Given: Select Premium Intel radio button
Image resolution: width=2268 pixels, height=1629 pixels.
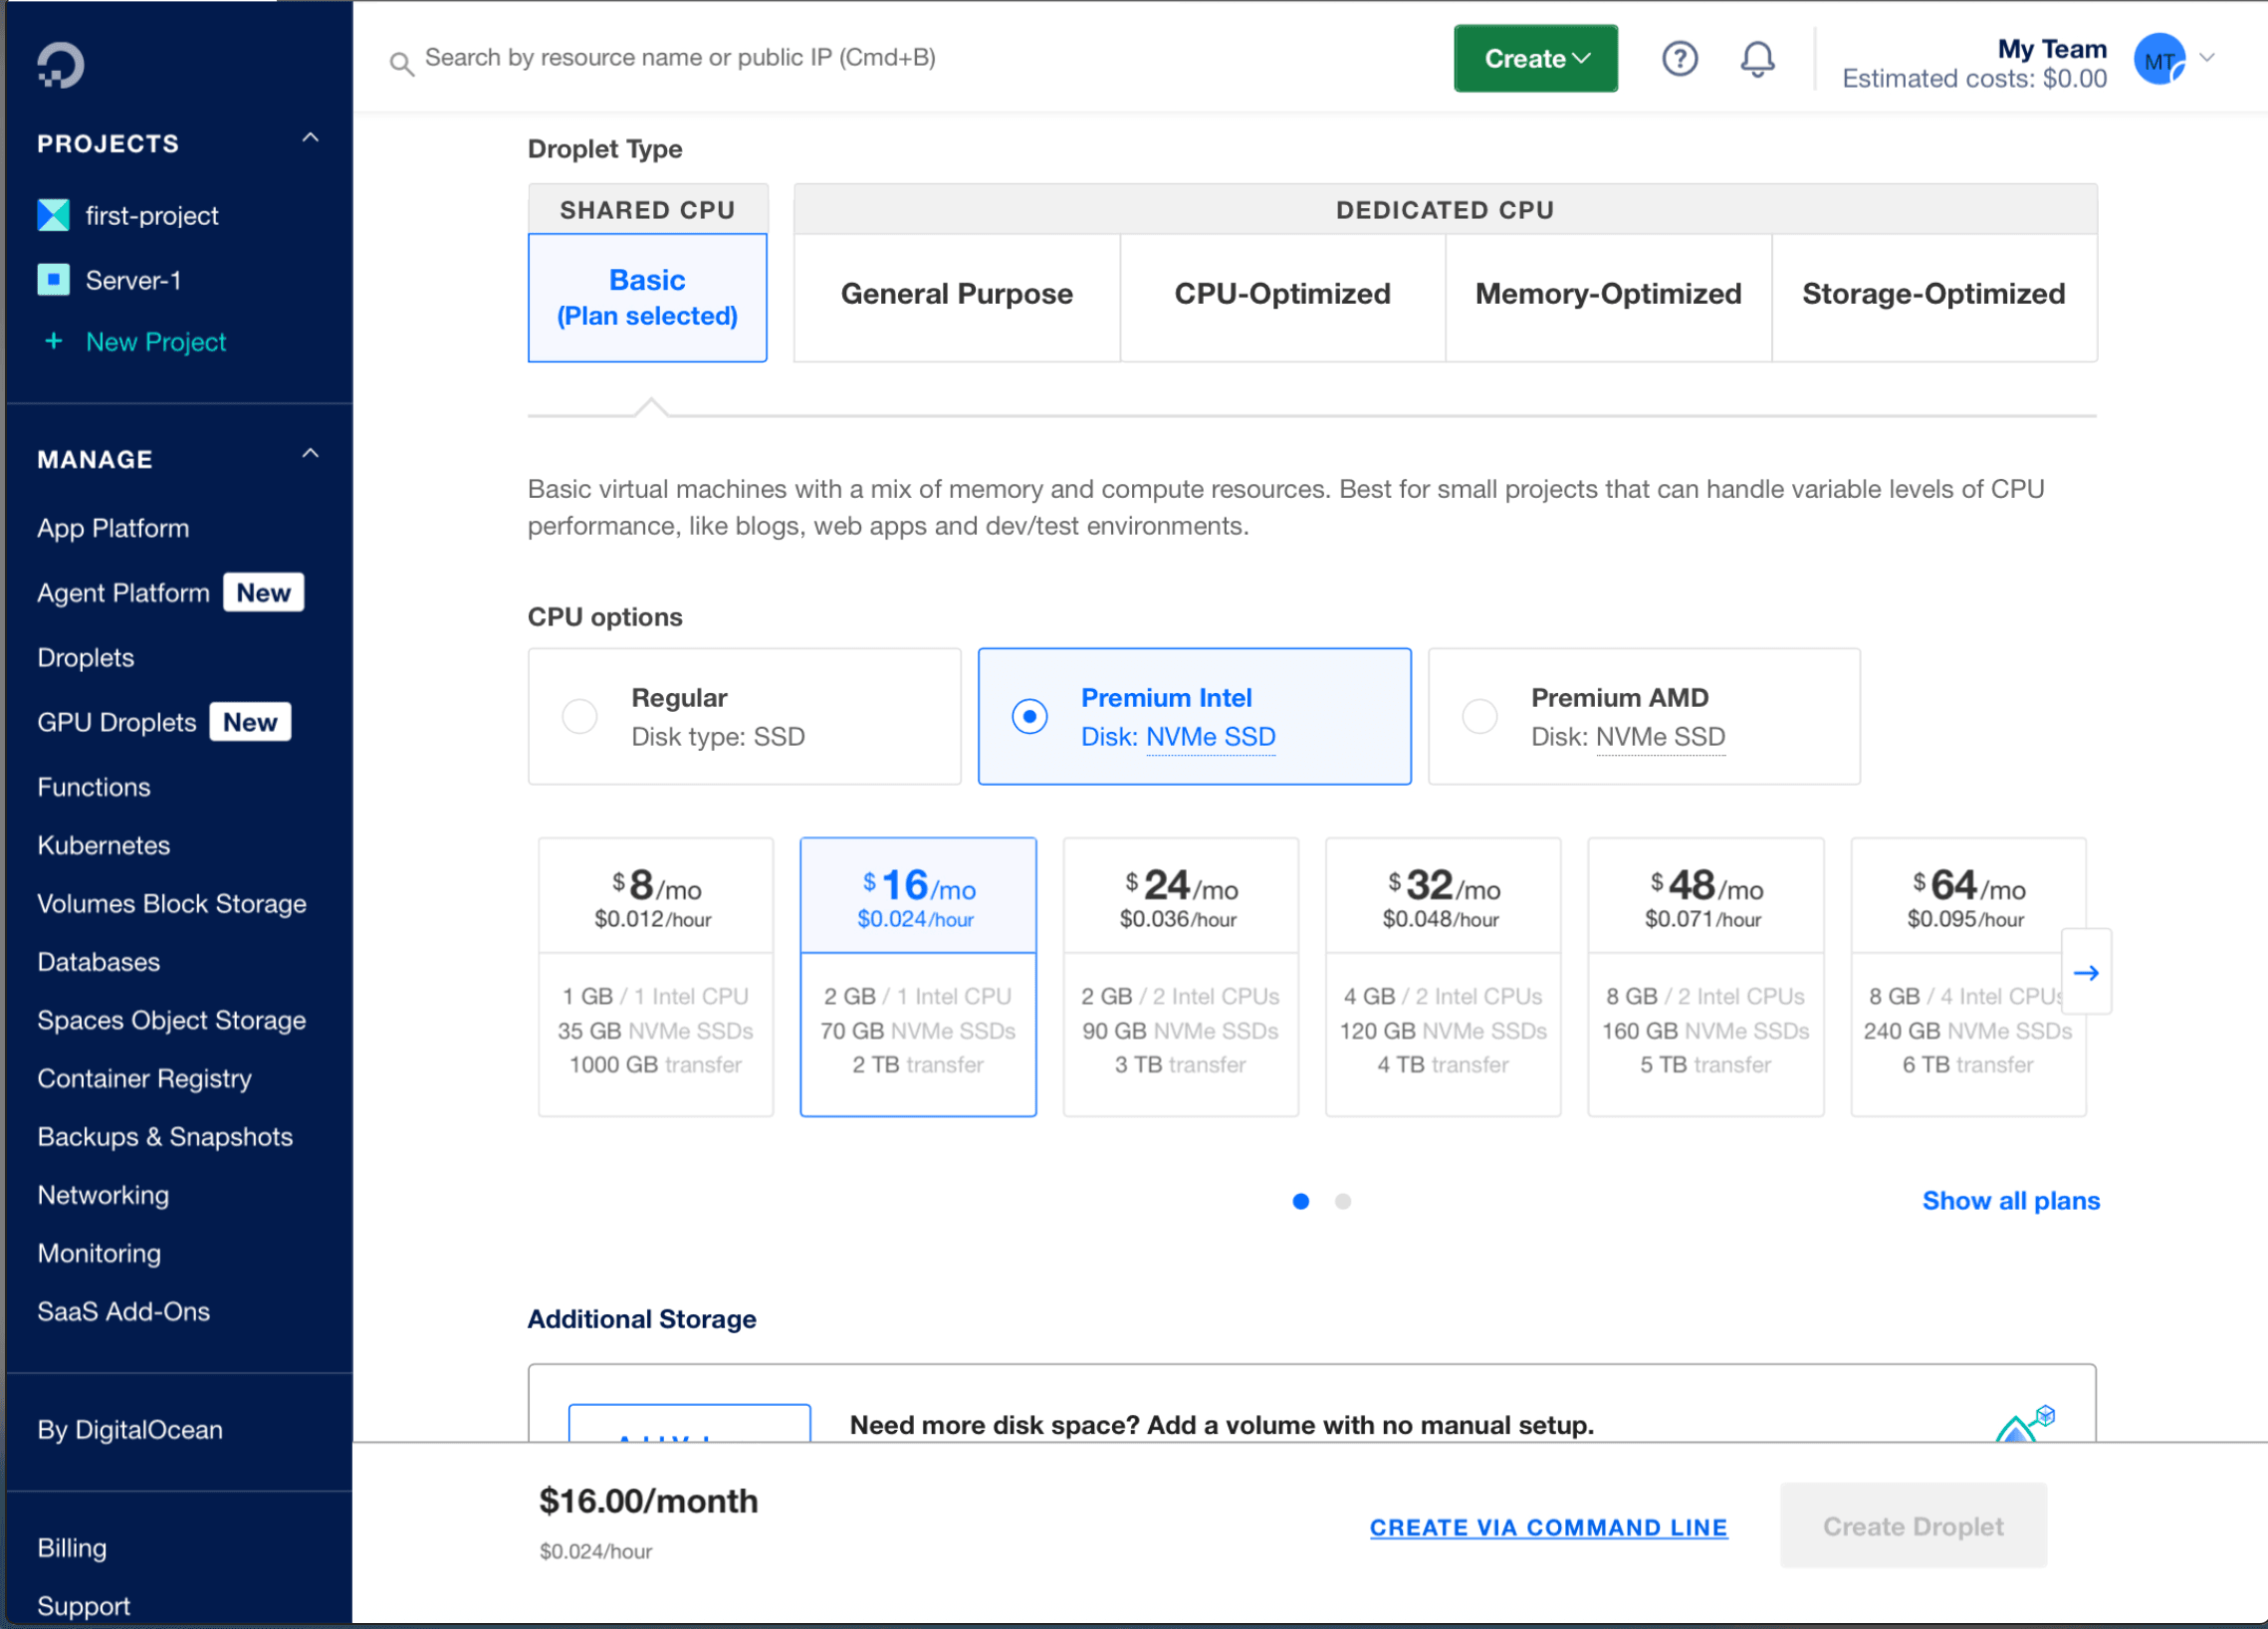Looking at the screenshot, I should [x=1029, y=716].
